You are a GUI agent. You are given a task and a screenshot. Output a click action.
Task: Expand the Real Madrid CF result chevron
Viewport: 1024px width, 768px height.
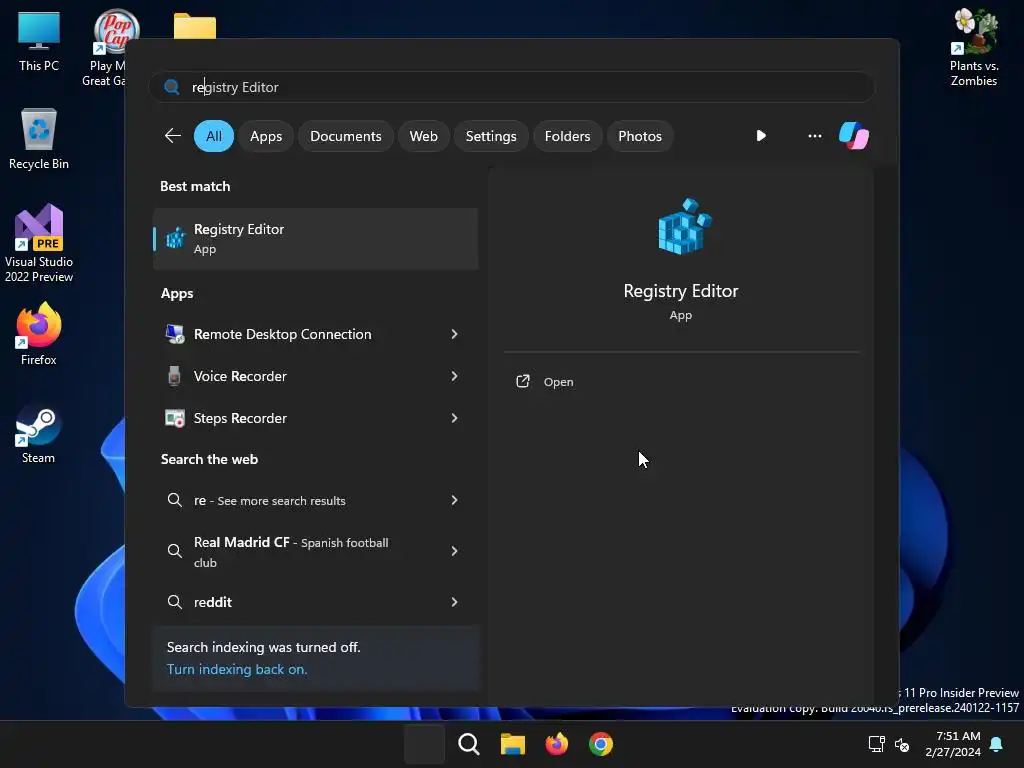click(x=455, y=551)
